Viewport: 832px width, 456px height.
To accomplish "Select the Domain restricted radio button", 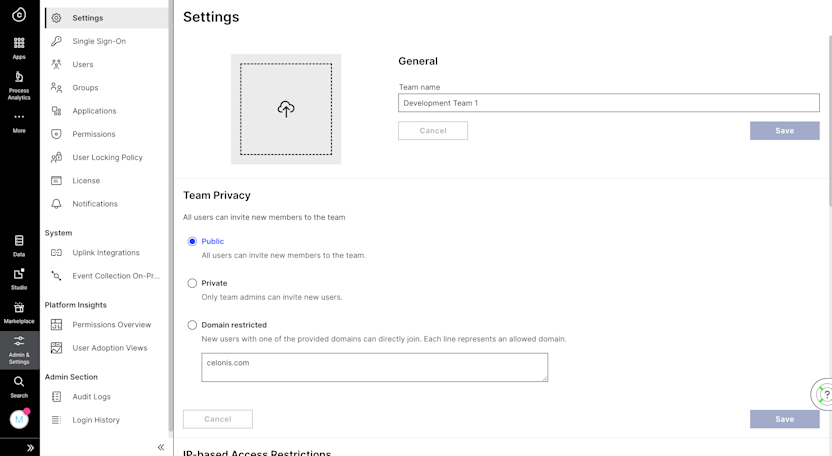I will [x=192, y=325].
